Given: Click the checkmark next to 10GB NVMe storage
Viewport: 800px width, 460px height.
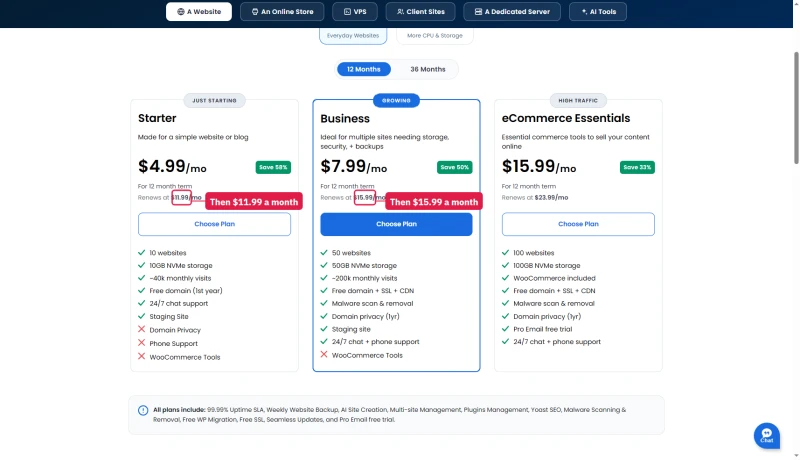Looking at the screenshot, I should click(x=141, y=265).
